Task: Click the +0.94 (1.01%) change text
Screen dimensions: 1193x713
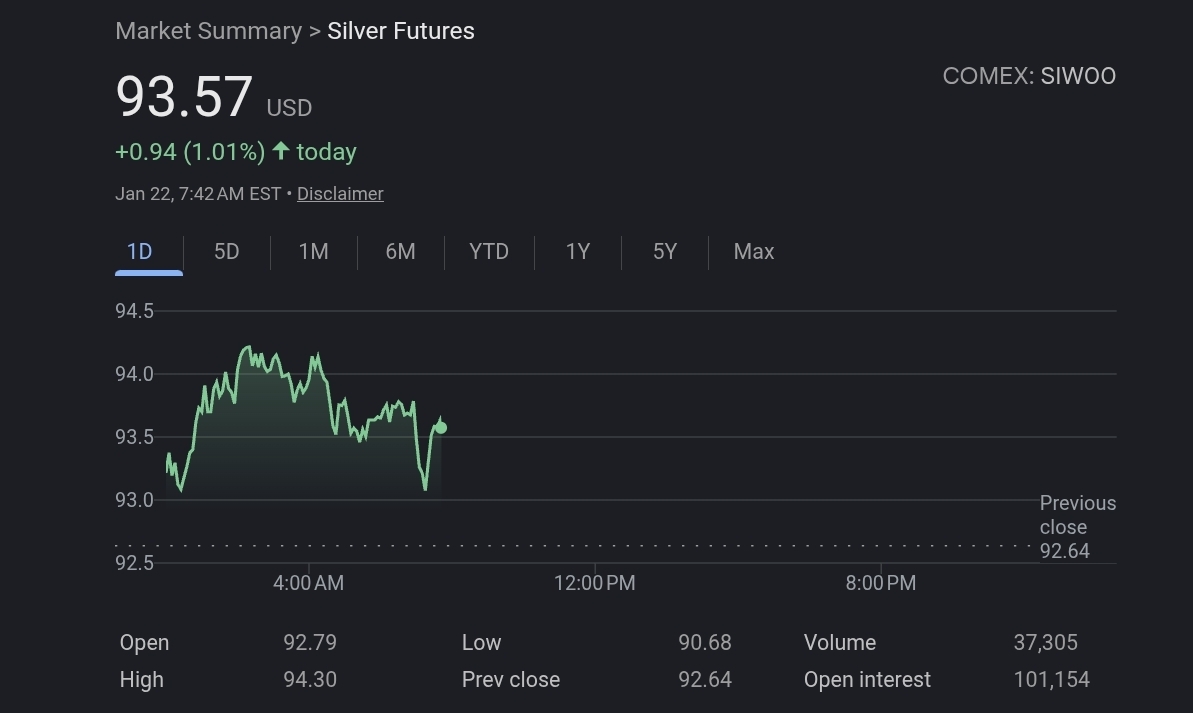Action: 190,152
